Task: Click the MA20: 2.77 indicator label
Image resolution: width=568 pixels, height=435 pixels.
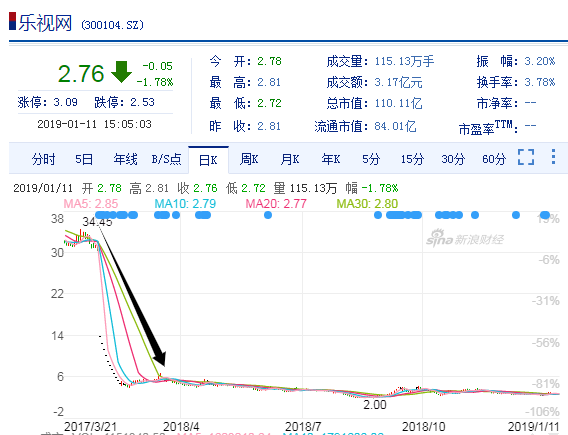Action: click(276, 204)
